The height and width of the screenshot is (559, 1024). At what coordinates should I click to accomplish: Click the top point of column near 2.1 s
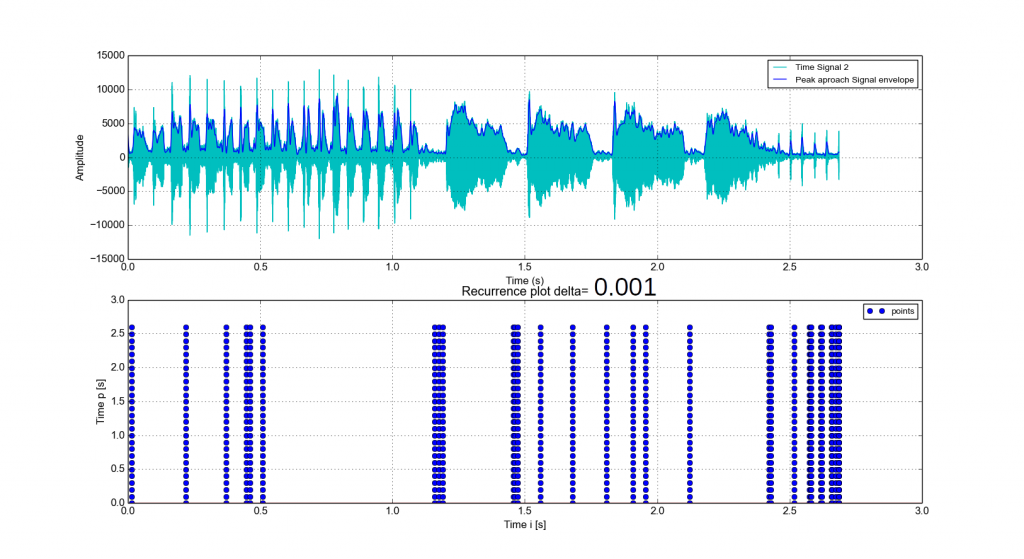pyautogui.click(x=690, y=327)
